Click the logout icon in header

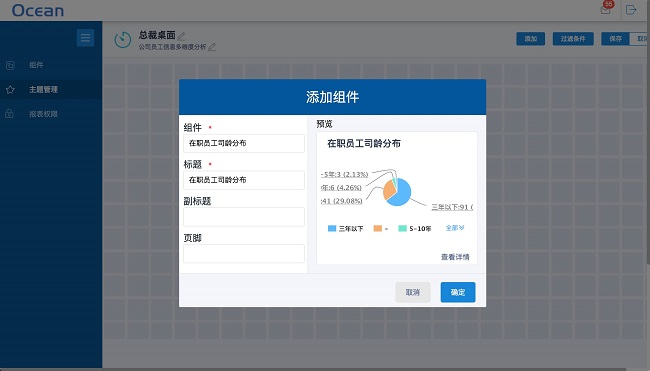(631, 10)
